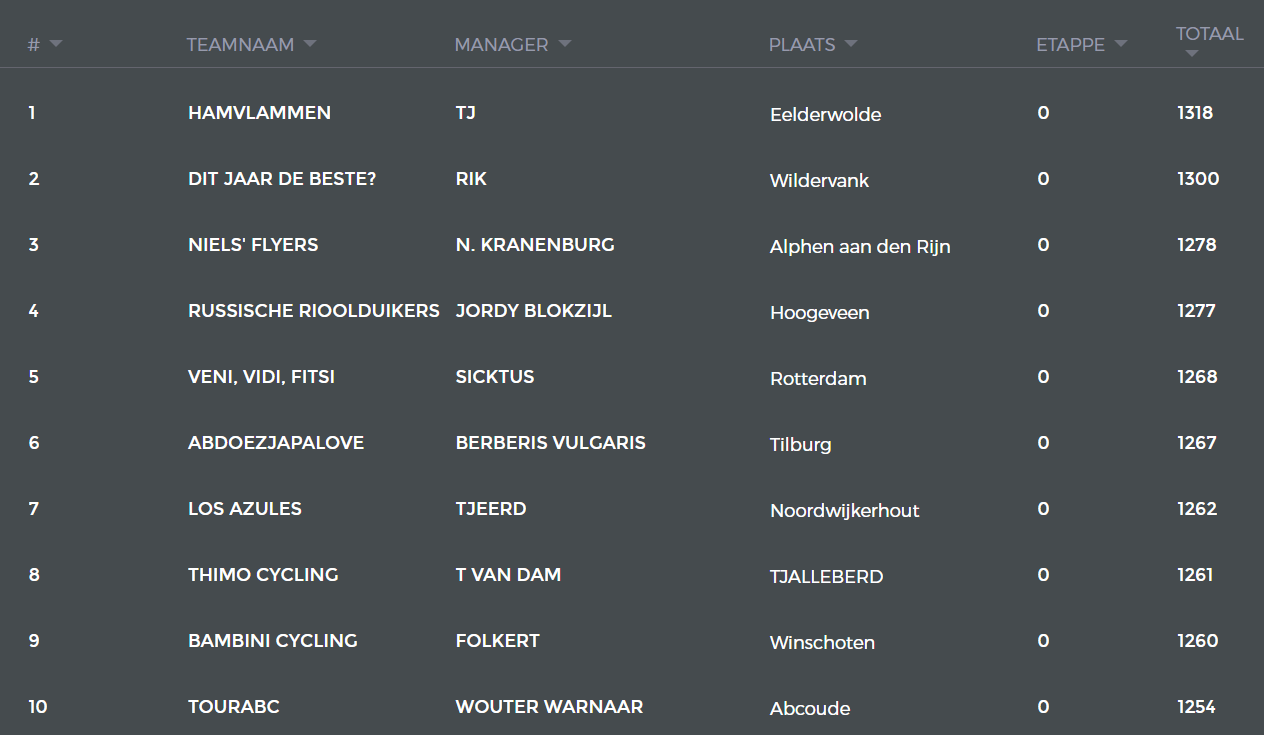Click the sort arrow next to MANAGER

pos(565,44)
